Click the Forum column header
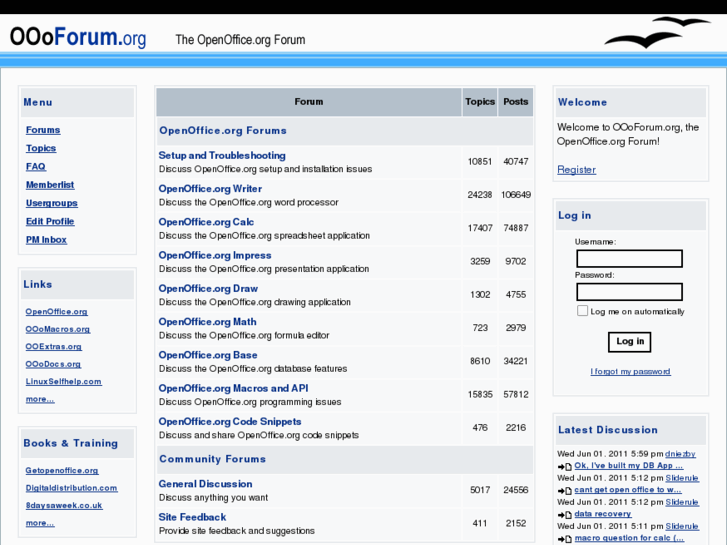This screenshot has width=727, height=545. pyautogui.click(x=309, y=102)
